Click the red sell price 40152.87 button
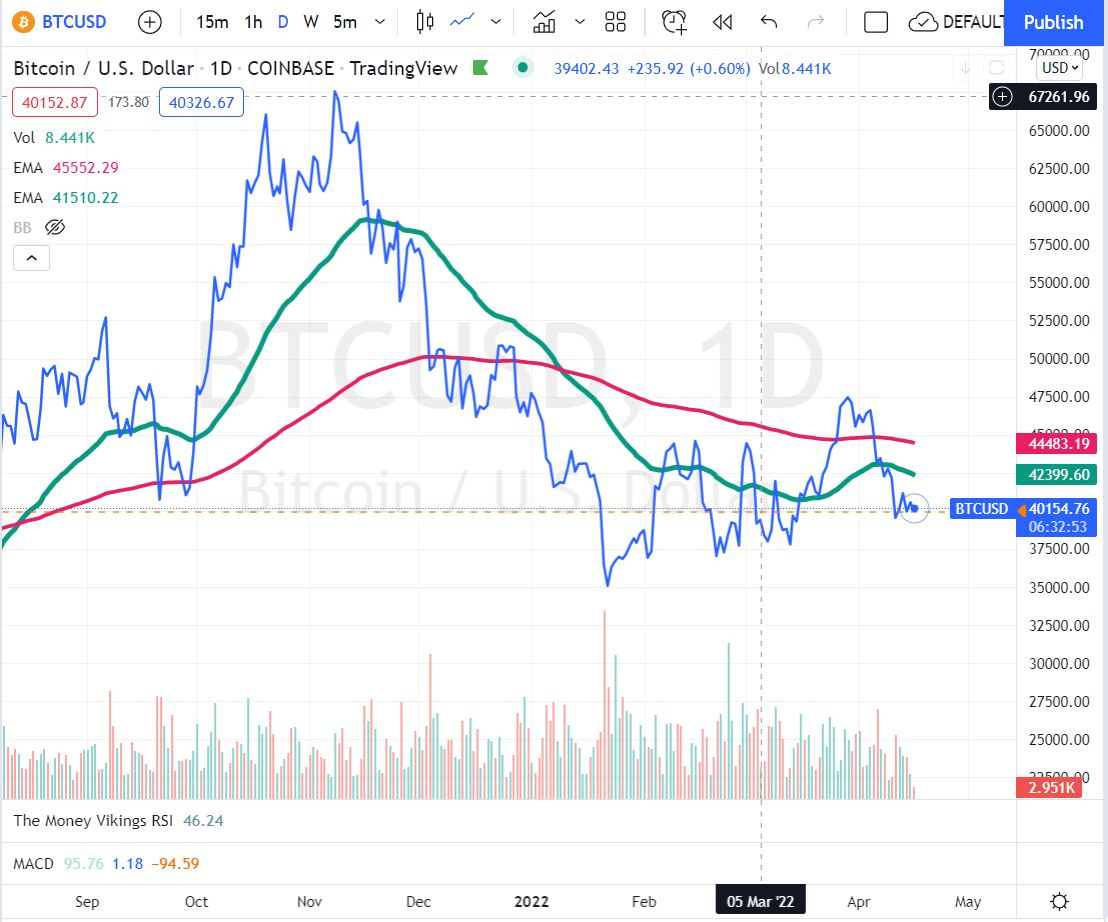 click(54, 102)
